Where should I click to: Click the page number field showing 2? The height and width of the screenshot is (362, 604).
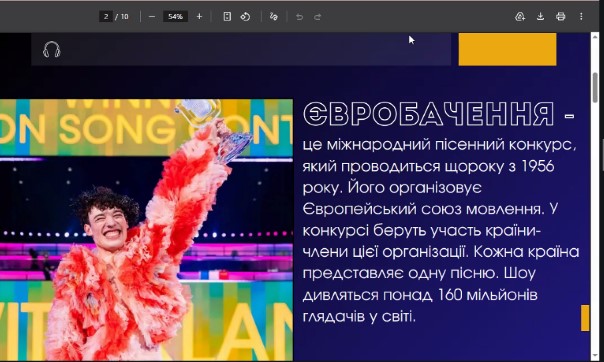pyautogui.click(x=106, y=17)
